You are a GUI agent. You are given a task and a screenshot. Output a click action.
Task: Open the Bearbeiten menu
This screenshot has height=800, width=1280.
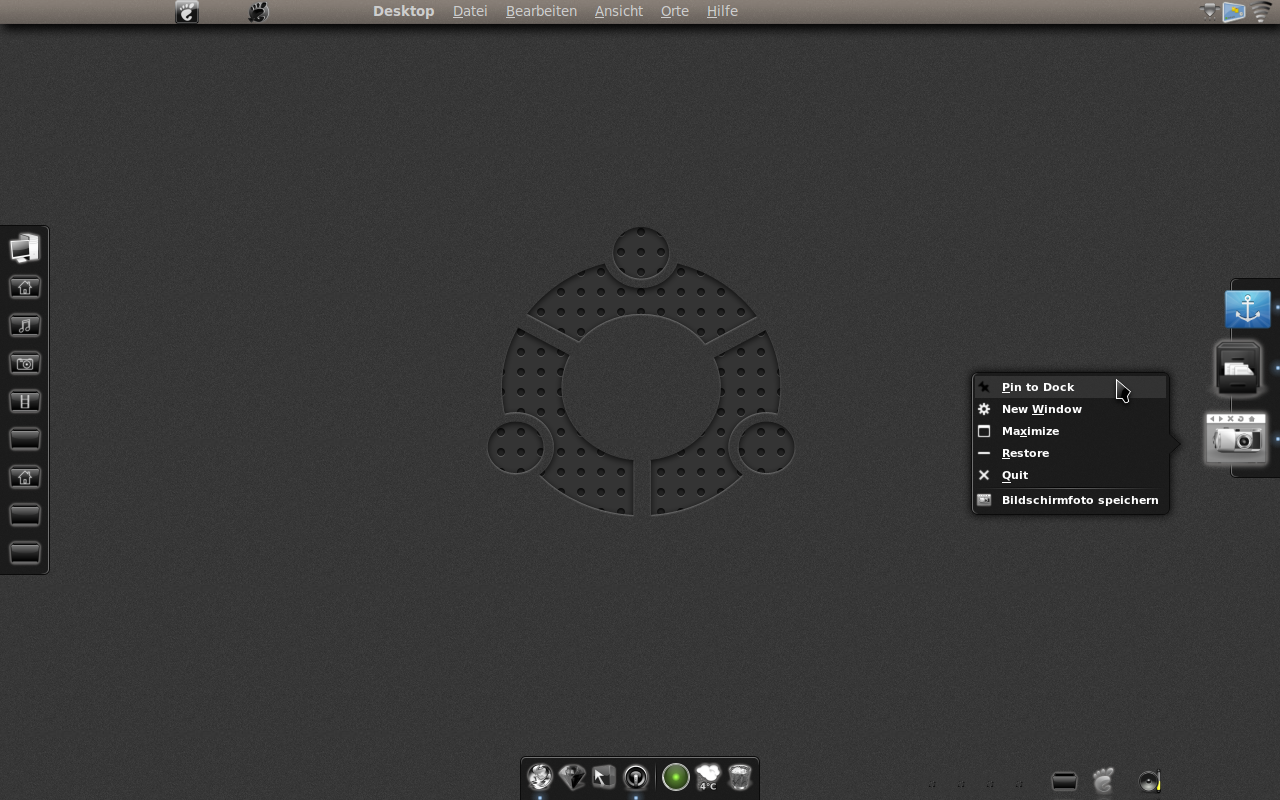(x=541, y=11)
